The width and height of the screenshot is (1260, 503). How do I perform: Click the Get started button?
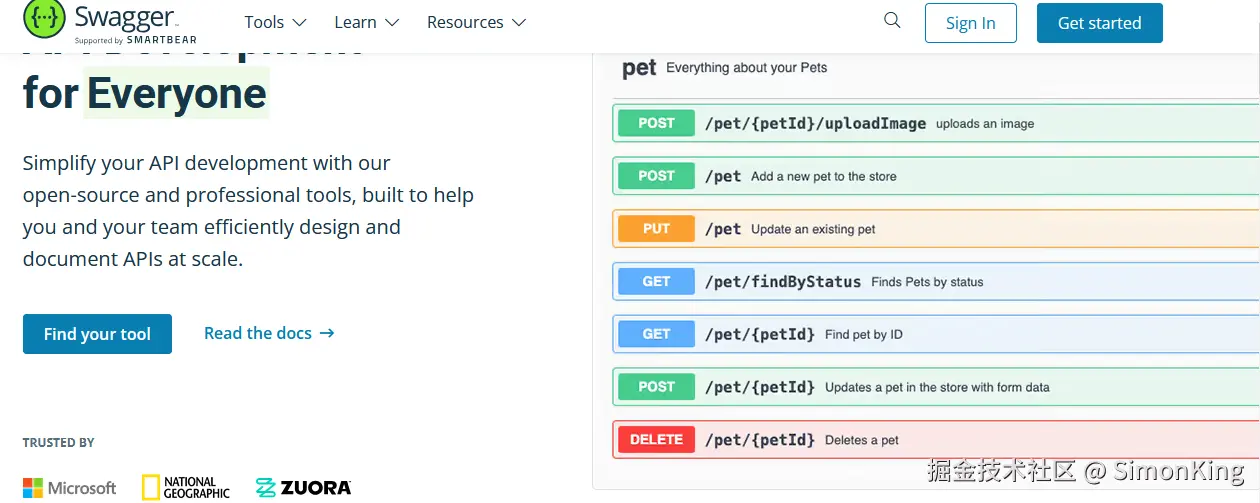tap(1099, 23)
